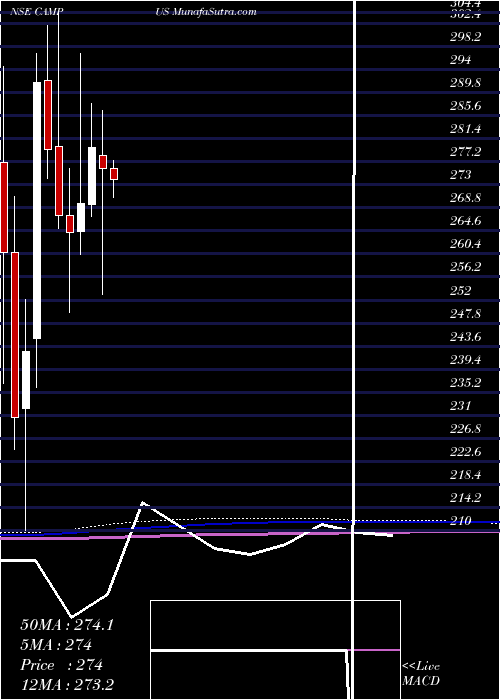Image resolution: width=500 pixels, height=700 pixels.
Task: Click the last small red candle near 273
Action: [x=114, y=174]
